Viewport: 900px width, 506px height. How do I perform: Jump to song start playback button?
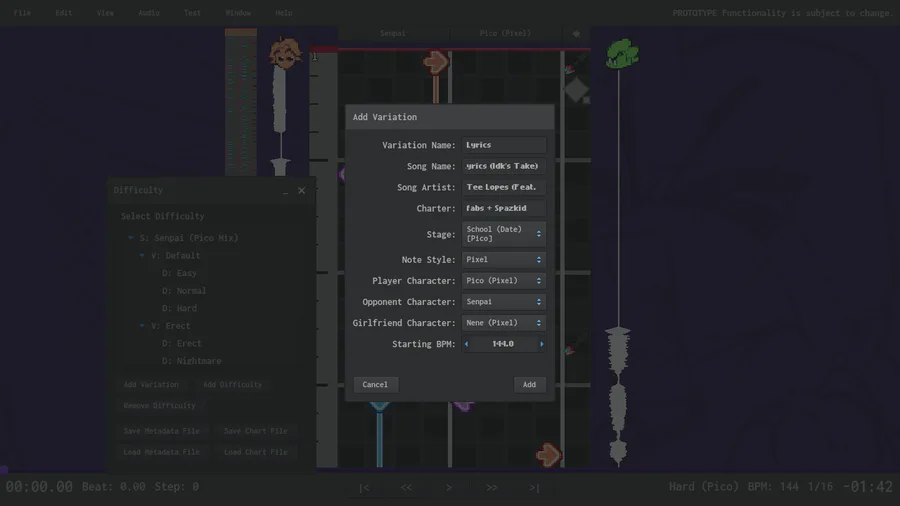click(x=364, y=488)
